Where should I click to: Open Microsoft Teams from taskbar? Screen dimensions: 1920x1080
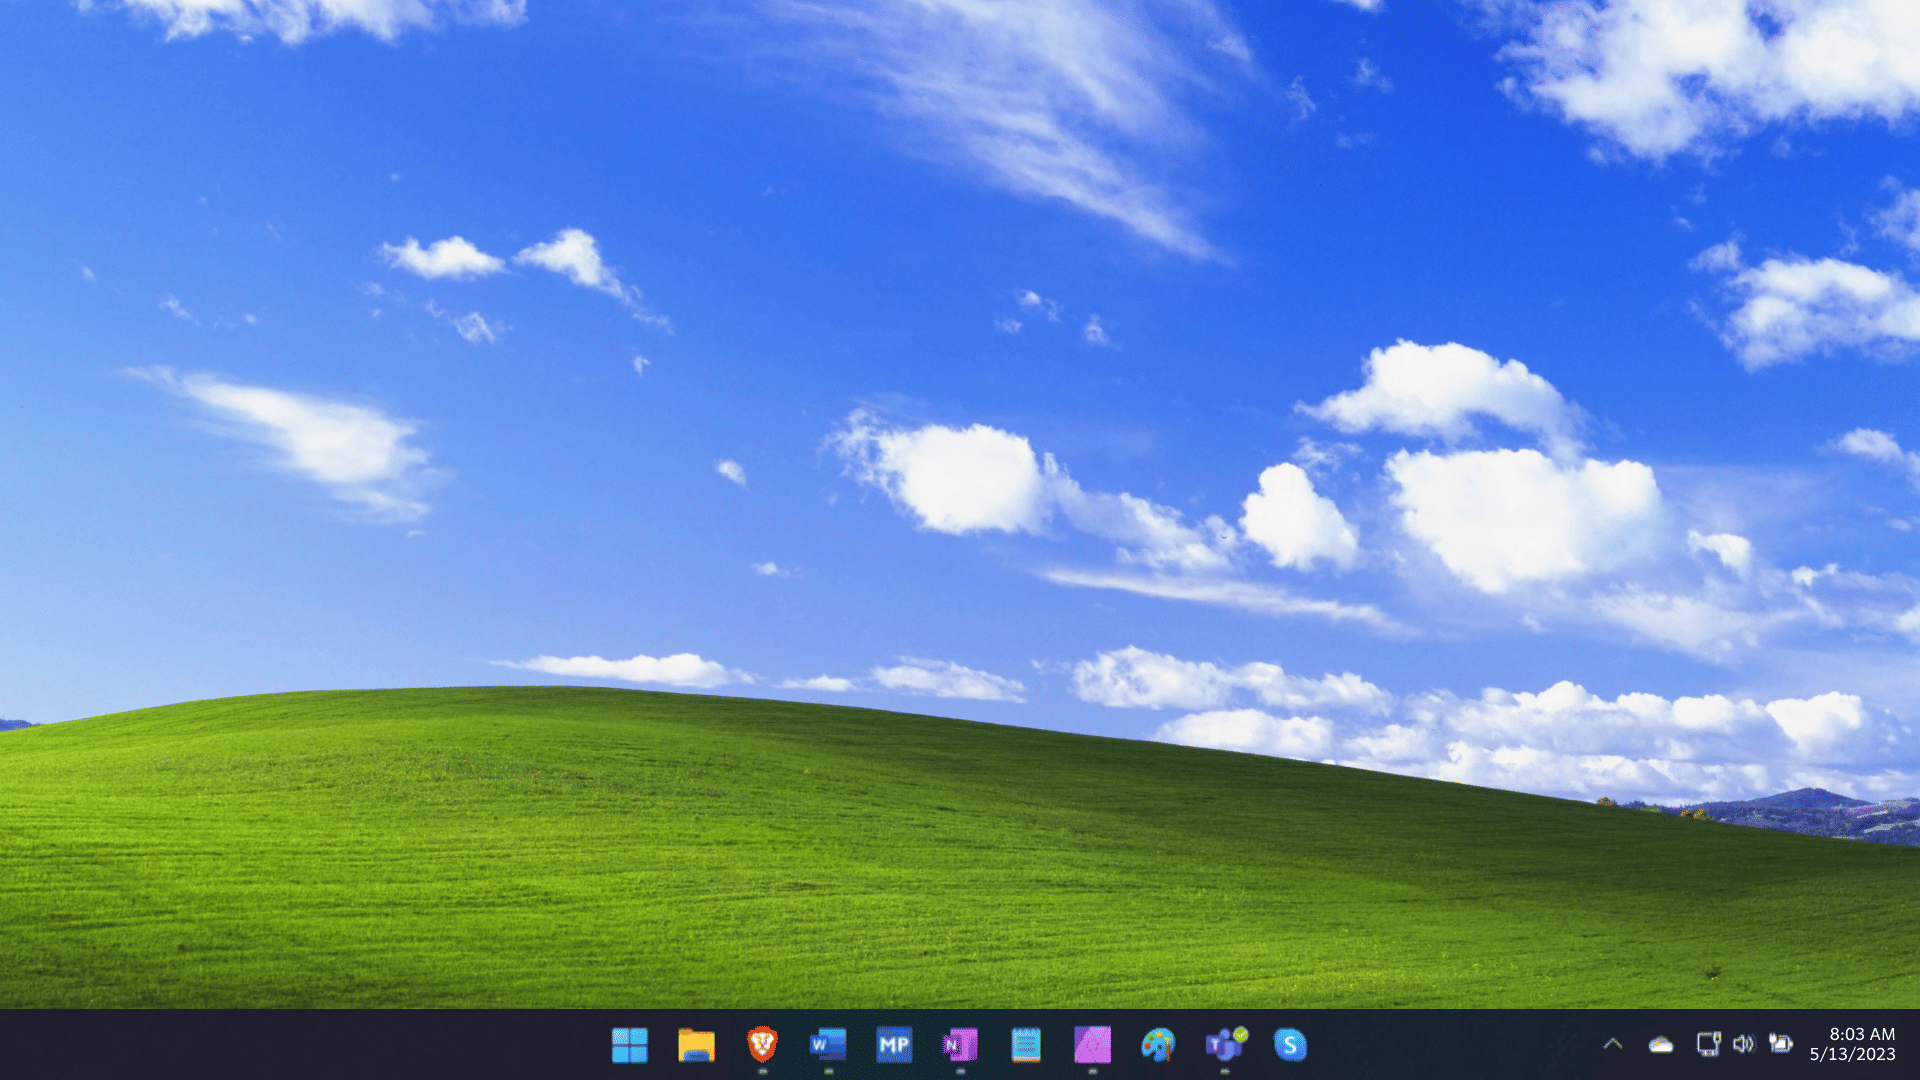[1224, 1045]
